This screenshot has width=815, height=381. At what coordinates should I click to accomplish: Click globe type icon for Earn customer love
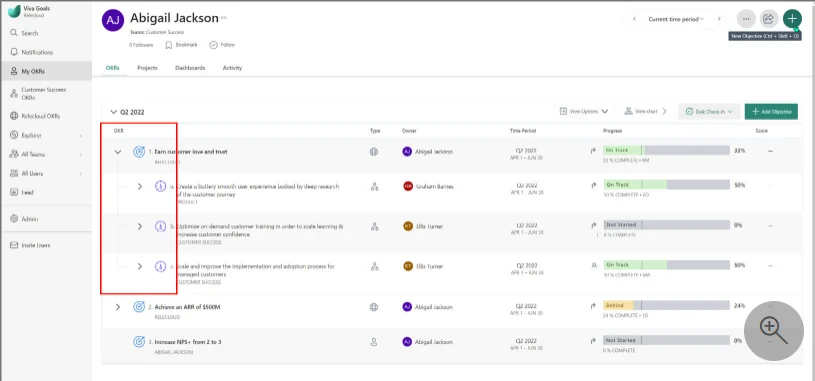tap(374, 152)
